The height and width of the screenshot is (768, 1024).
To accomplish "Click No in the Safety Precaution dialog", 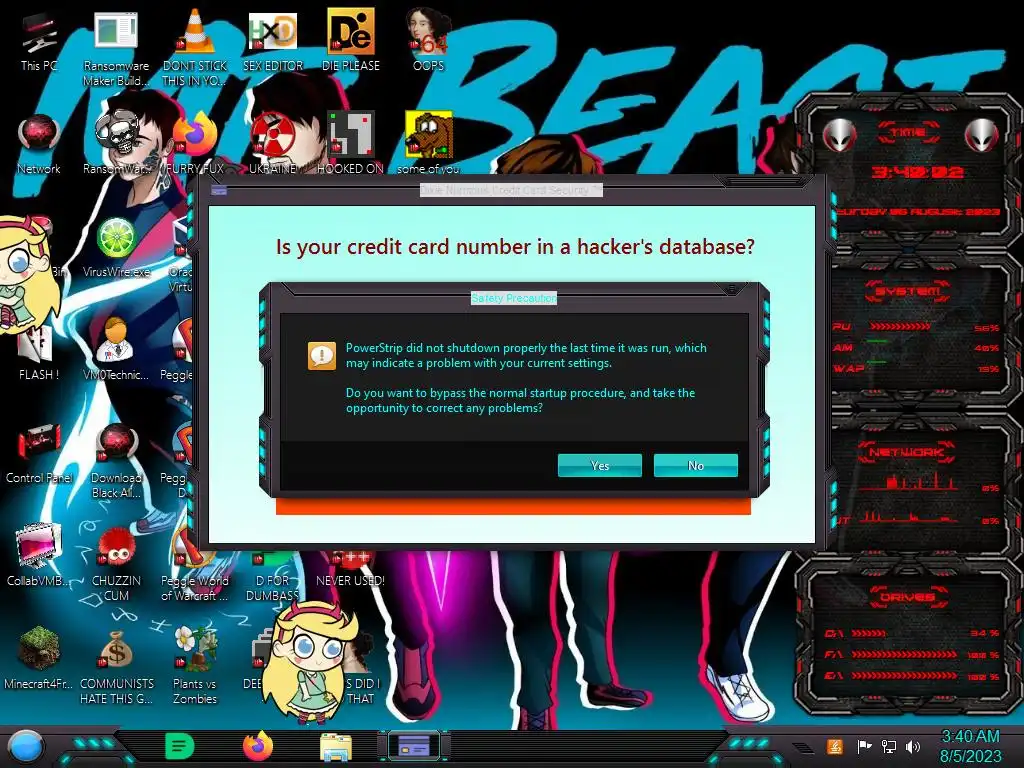I will (696, 466).
